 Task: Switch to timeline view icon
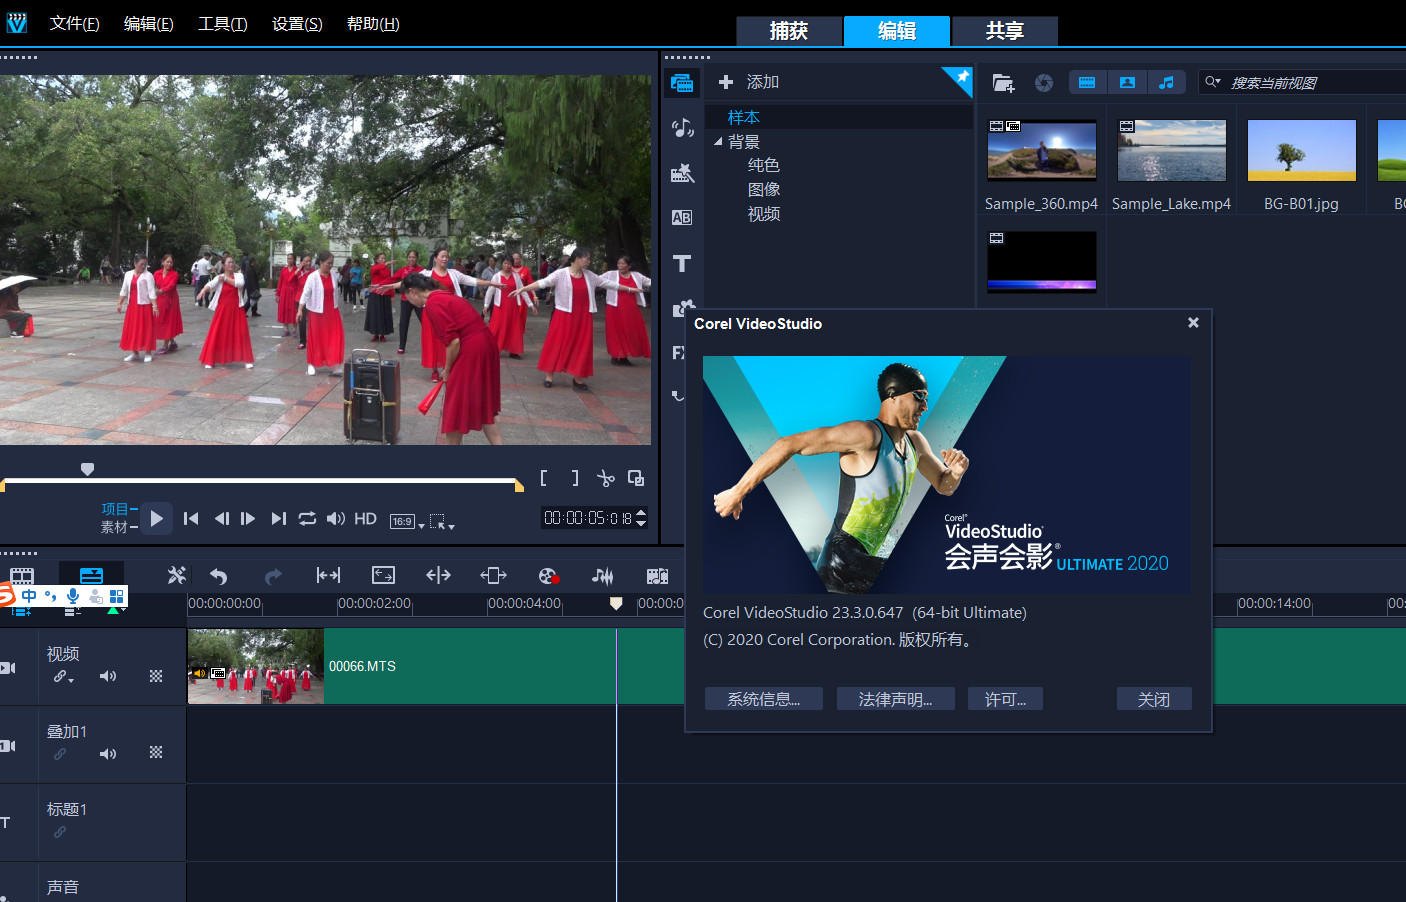tap(91, 575)
